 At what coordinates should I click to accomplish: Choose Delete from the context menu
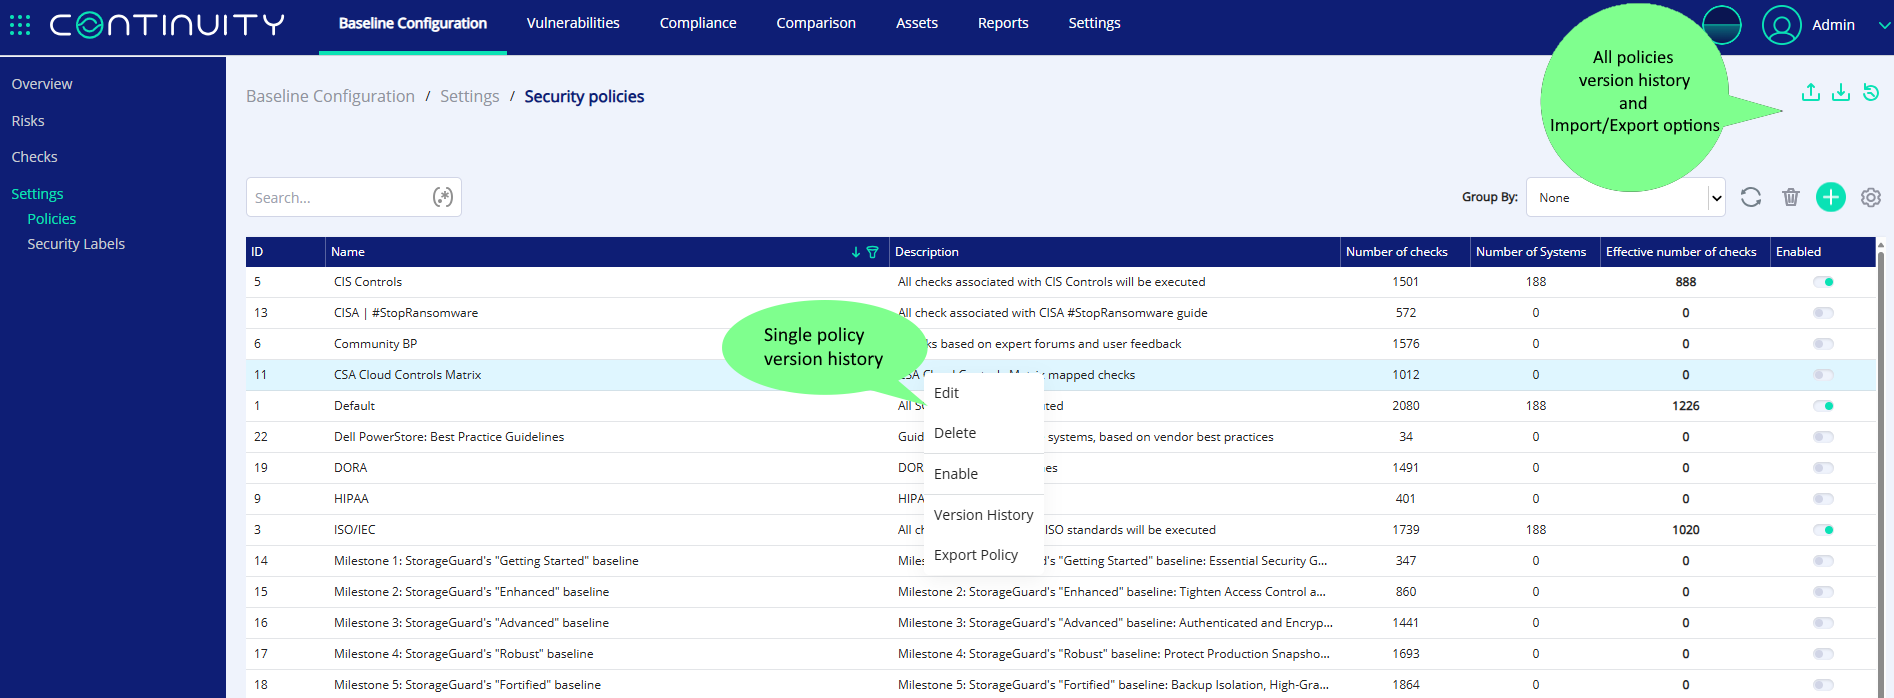(x=984, y=433)
